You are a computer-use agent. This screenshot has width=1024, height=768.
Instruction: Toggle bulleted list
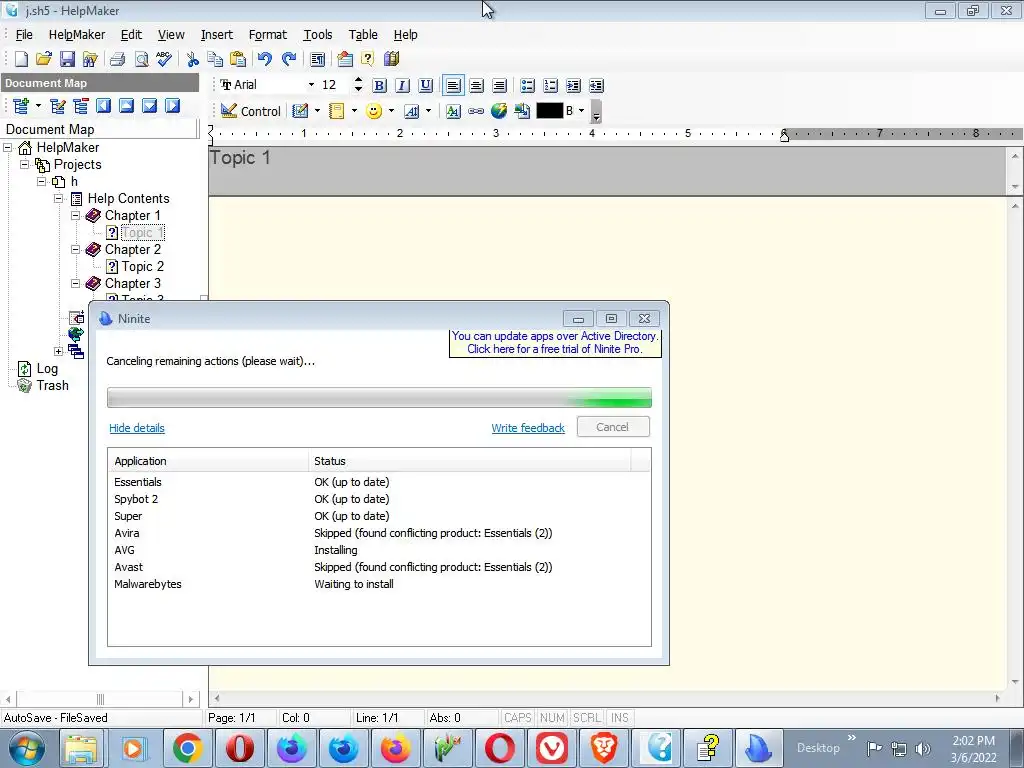coord(528,86)
